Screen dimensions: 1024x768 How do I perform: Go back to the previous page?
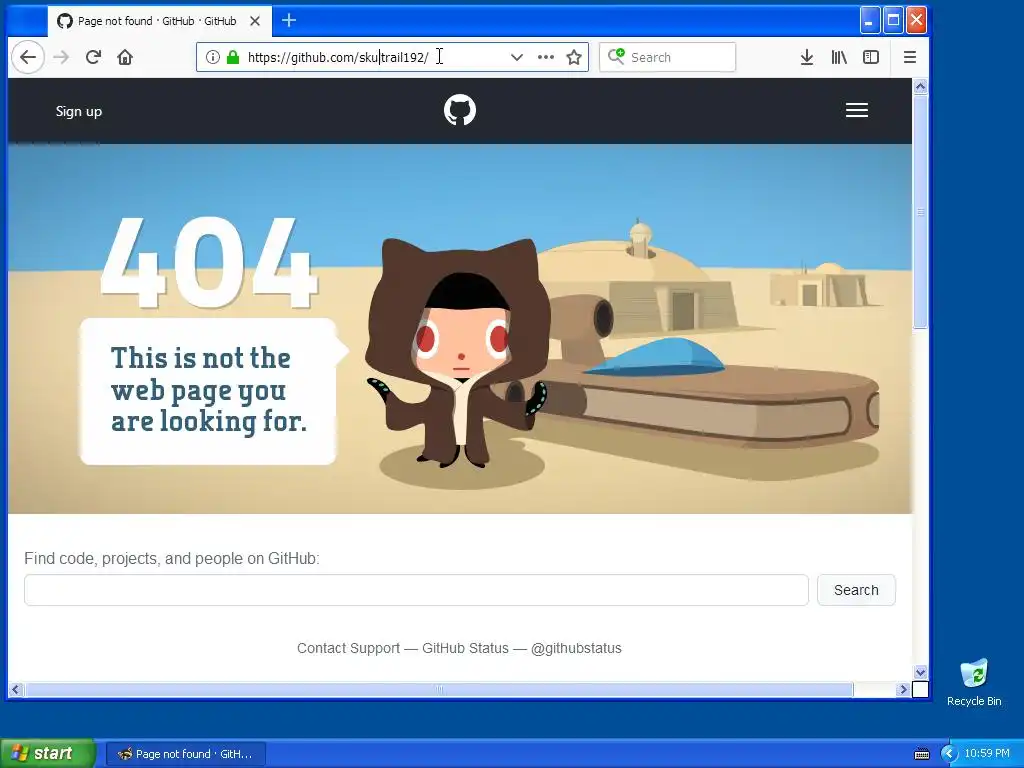point(28,57)
